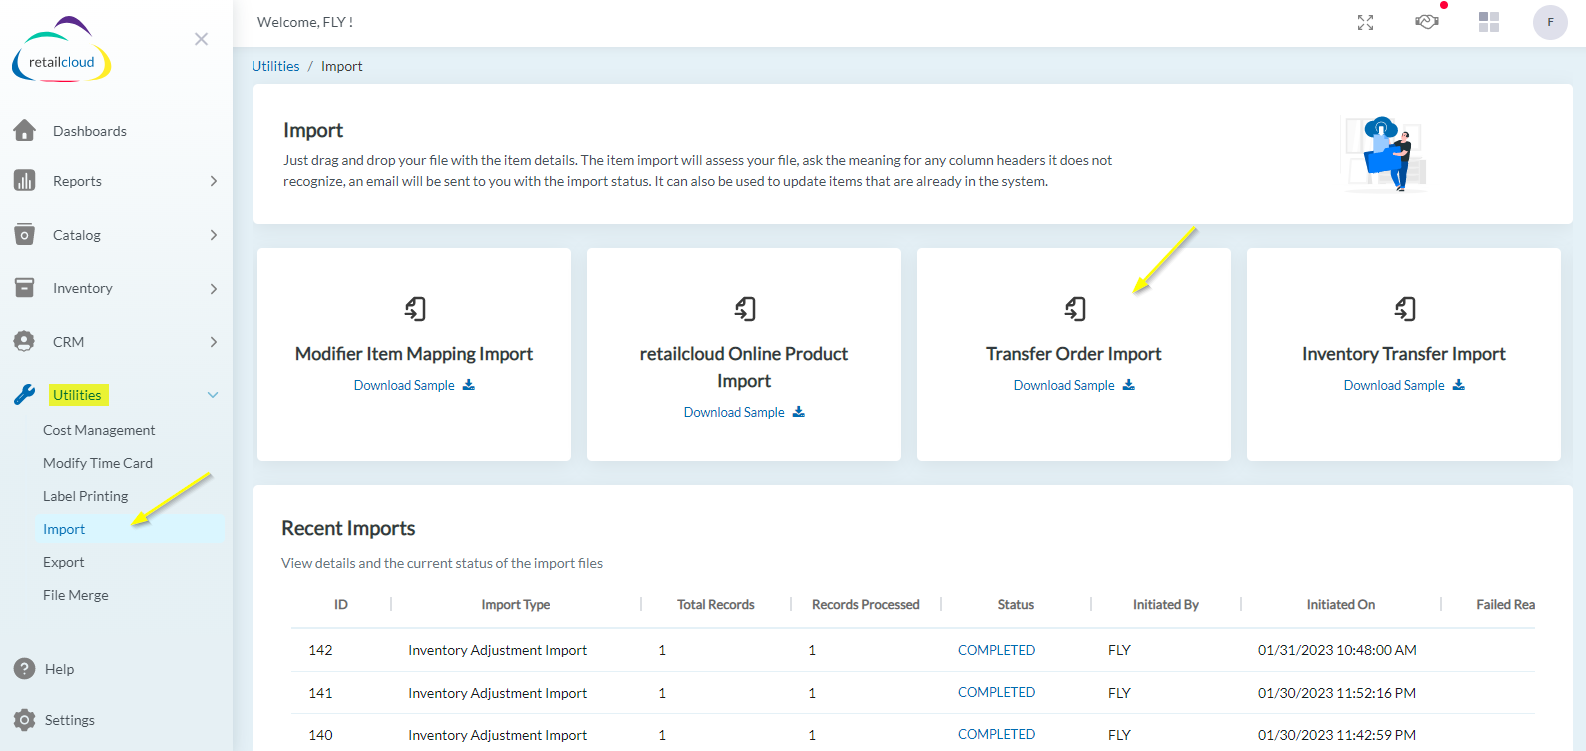Click the ID column header

click(x=341, y=604)
